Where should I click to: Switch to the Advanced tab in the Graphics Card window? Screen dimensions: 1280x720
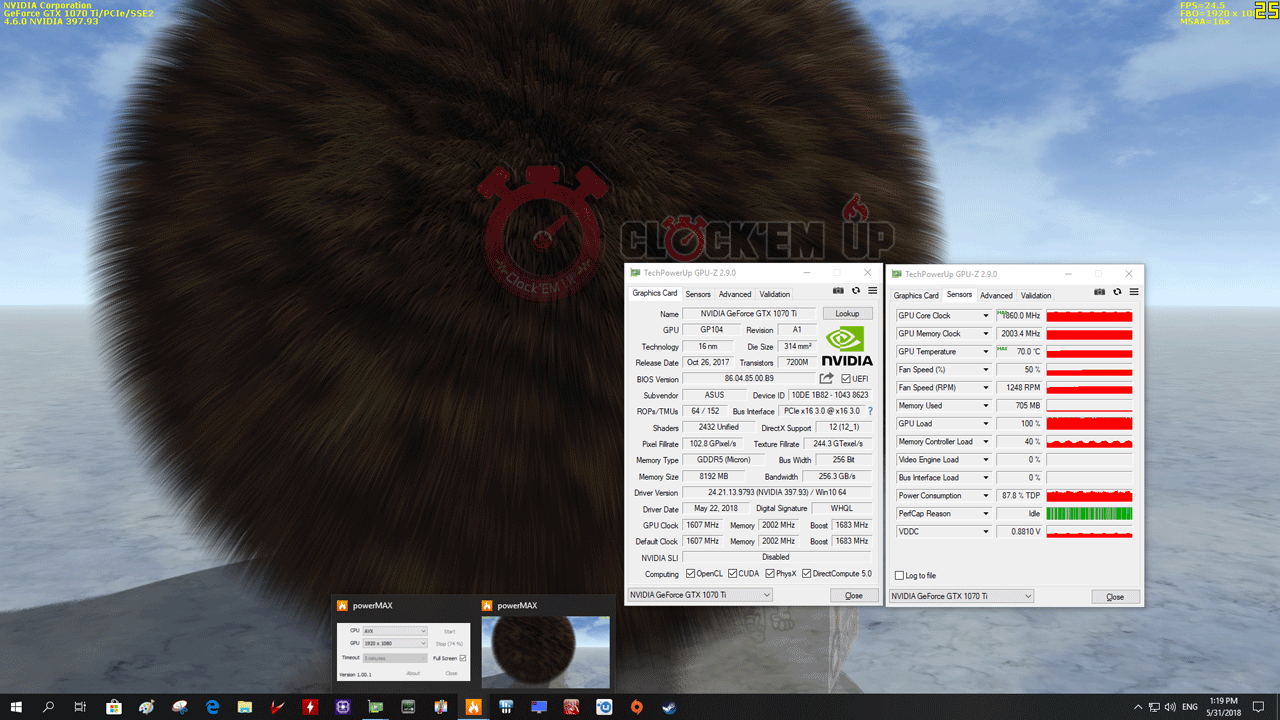pyautogui.click(x=734, y=294)
